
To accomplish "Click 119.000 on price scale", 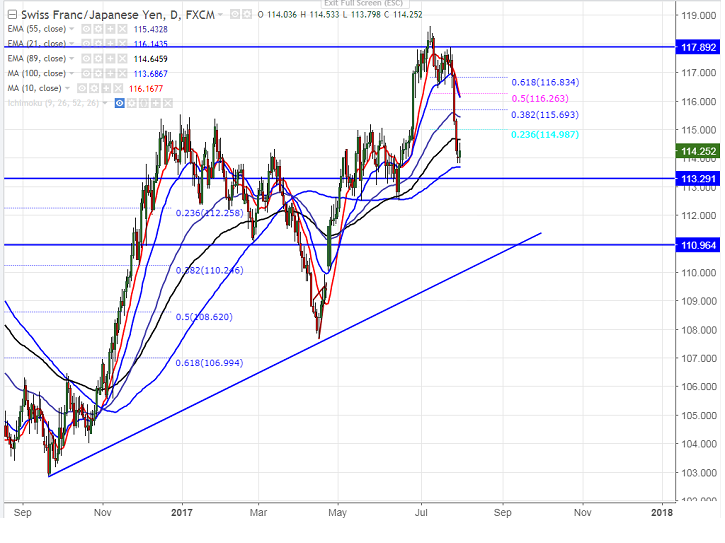I will [x=699, y=16].
